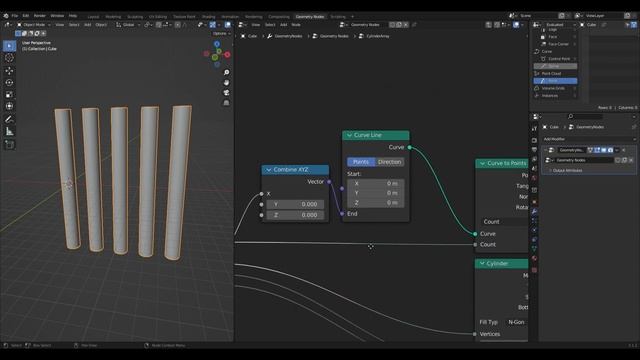Open the File menu

pyautogui.click(x=15, y=16)
